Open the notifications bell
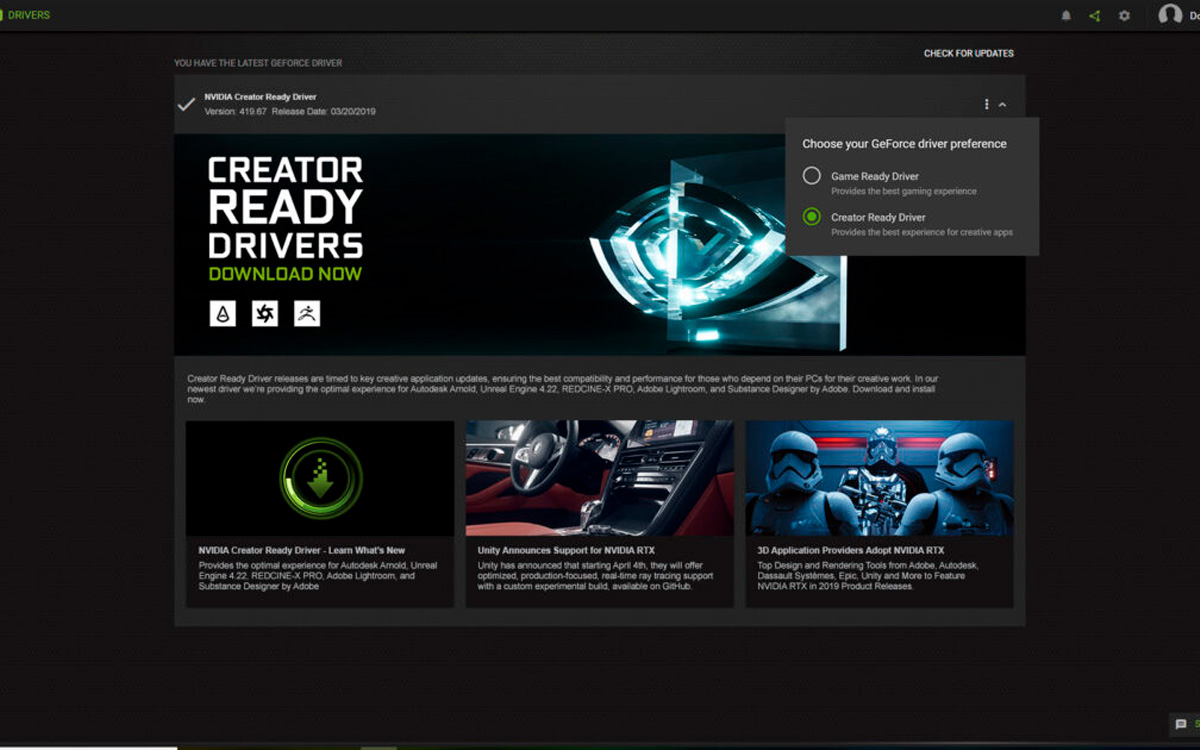 (1066, 16)
